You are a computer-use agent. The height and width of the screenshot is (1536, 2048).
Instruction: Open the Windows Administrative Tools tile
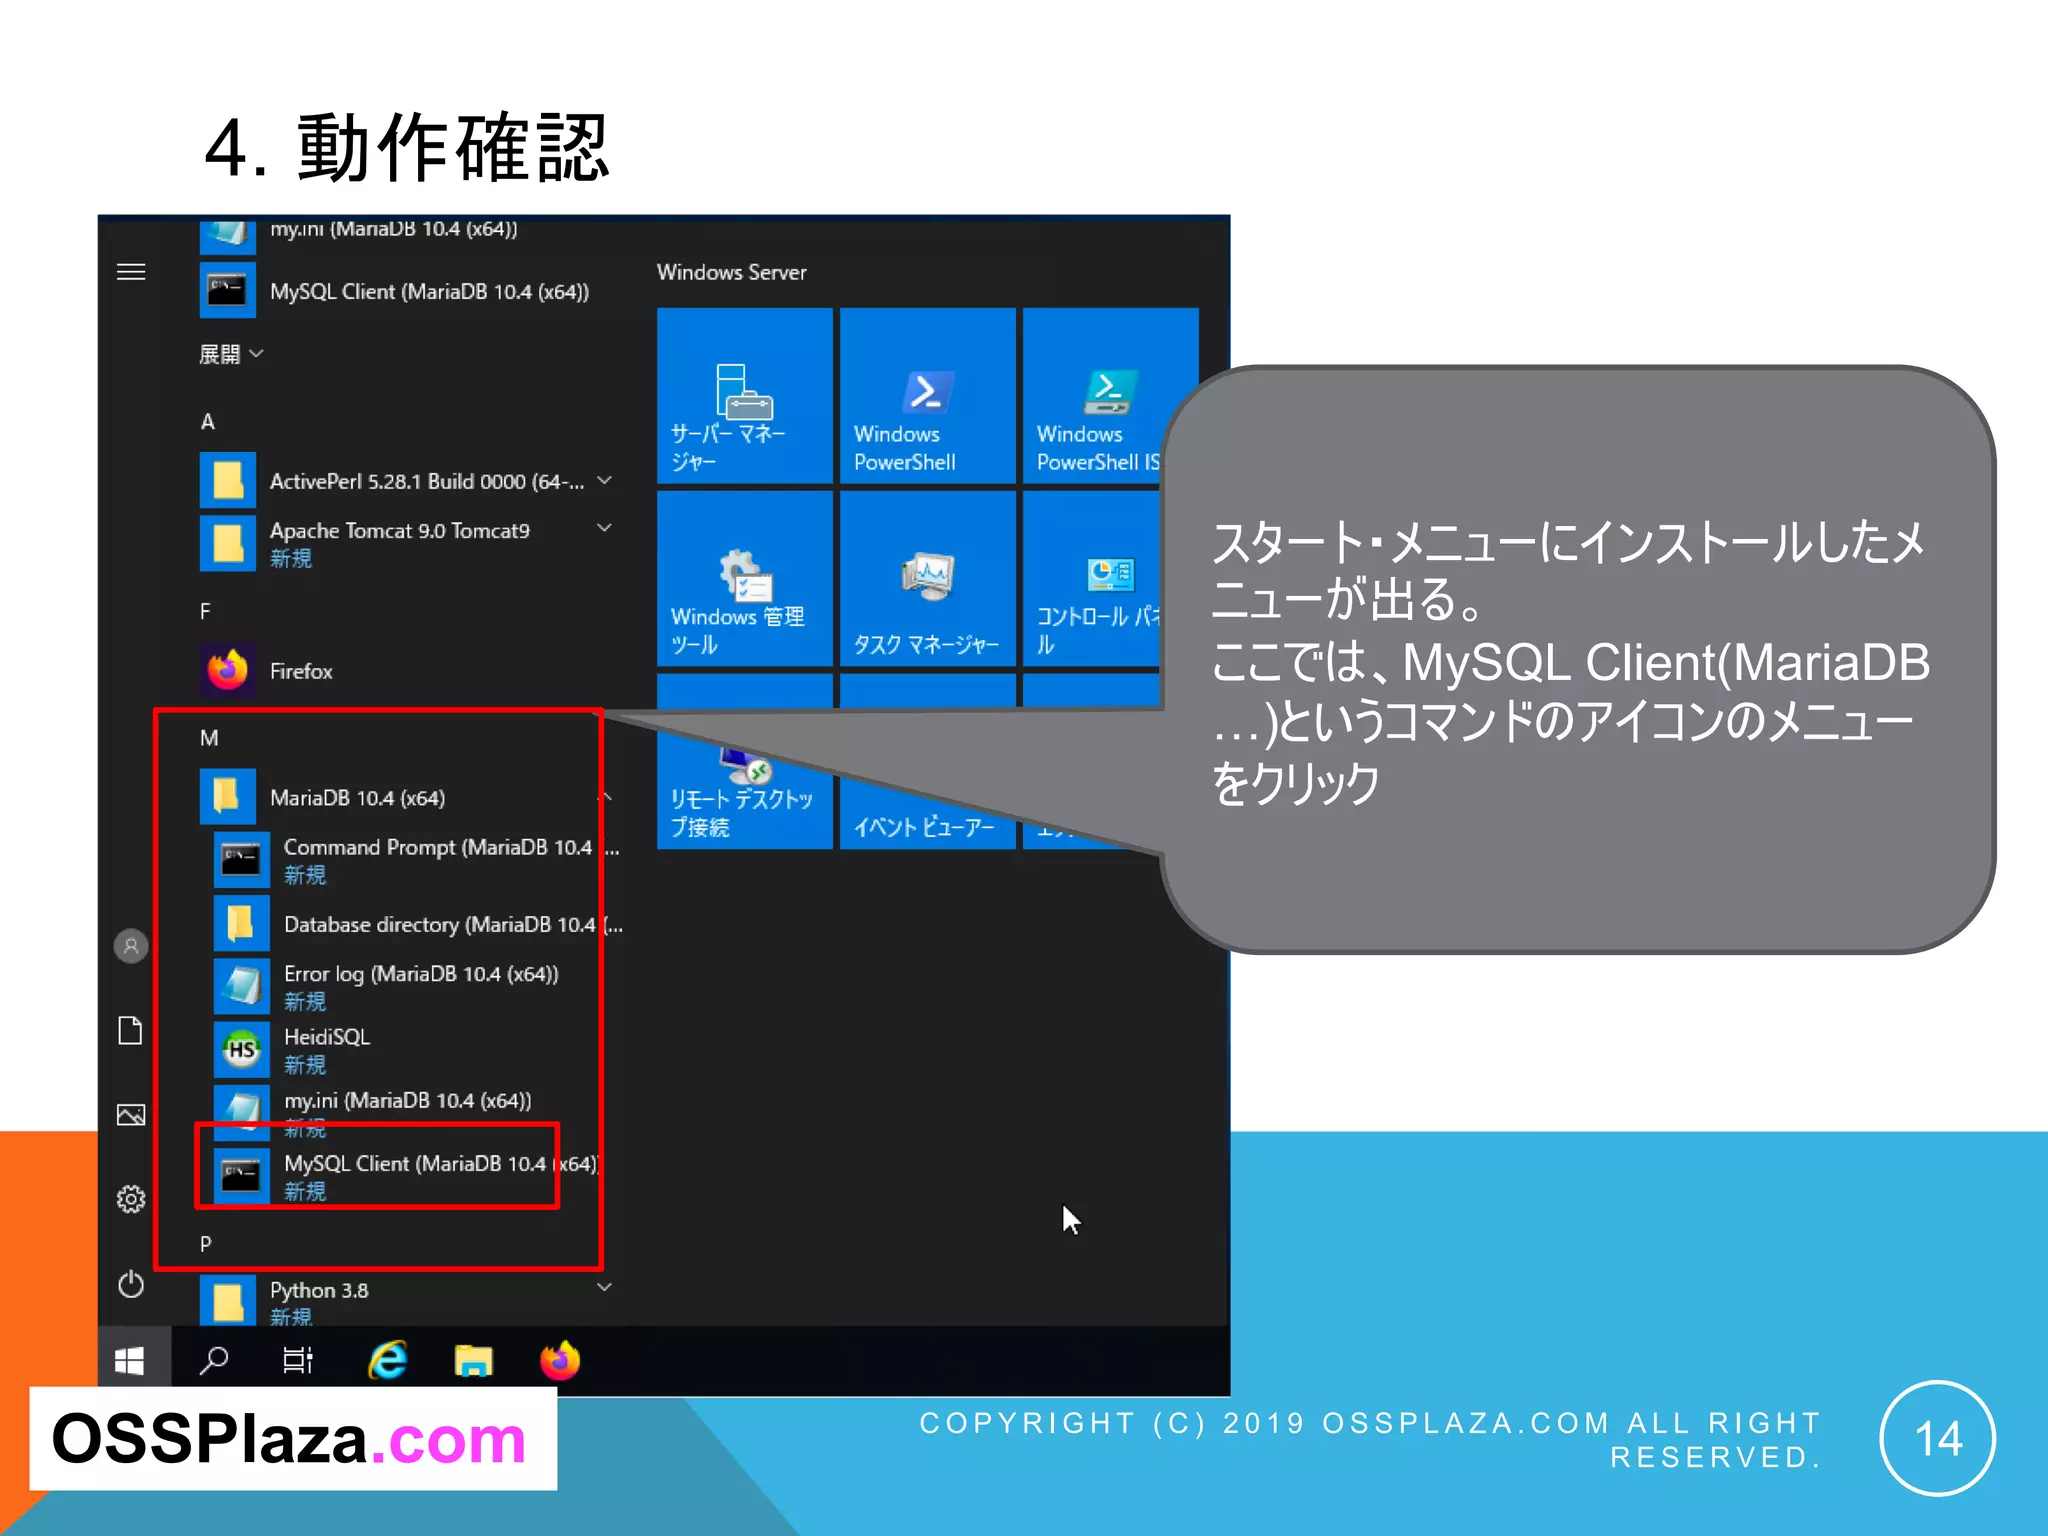[744, 579]
